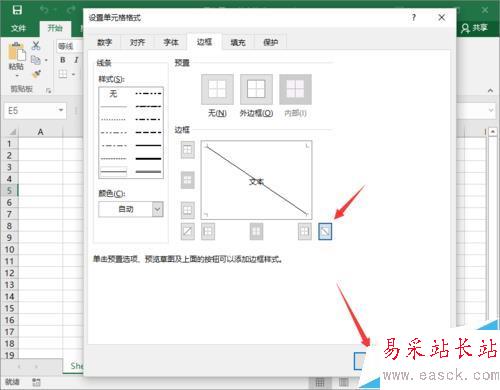The height and width of the screenshot is (390, 500).
Task: Toggle the left border button
Action: click(208, 231)
